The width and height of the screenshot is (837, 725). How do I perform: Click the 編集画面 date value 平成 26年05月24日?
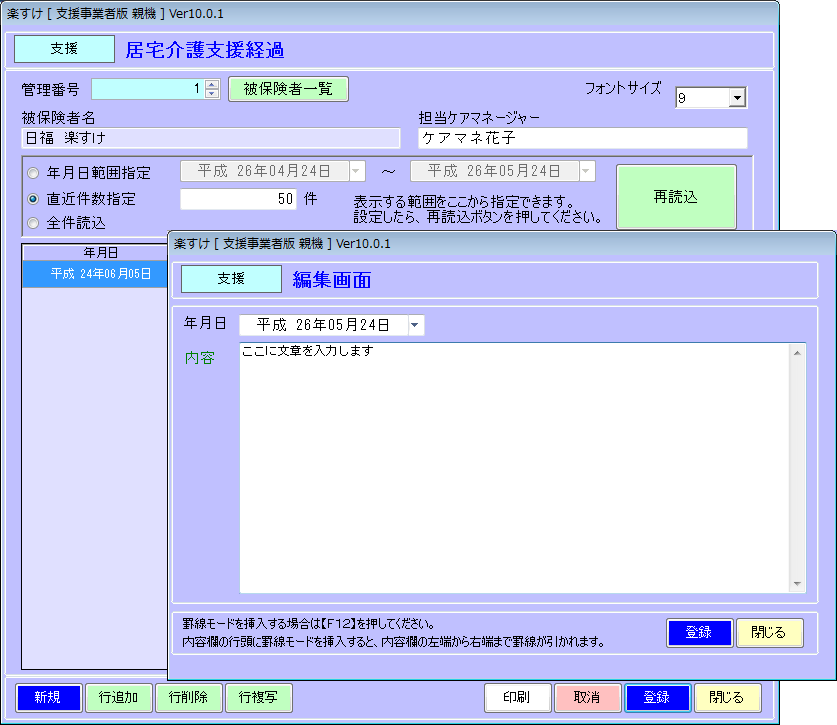click(323, 325)
